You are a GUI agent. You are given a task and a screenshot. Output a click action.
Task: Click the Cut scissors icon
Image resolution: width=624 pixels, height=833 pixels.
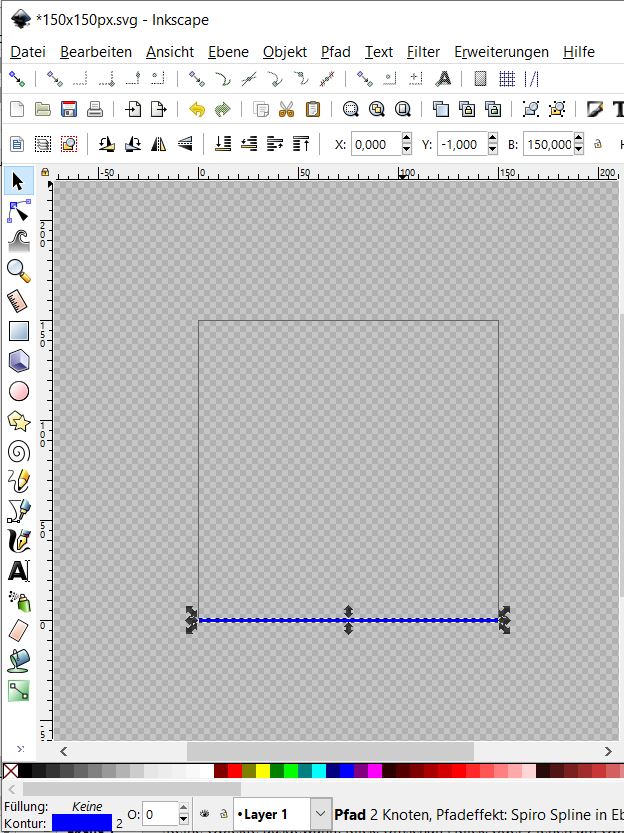point(287,109)
